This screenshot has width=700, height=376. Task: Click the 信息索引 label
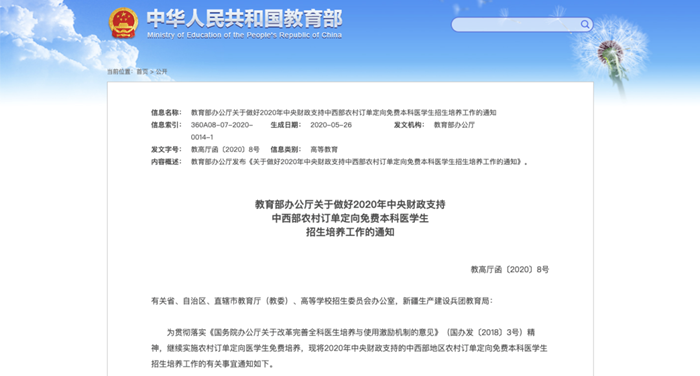(x=166, y=125)
